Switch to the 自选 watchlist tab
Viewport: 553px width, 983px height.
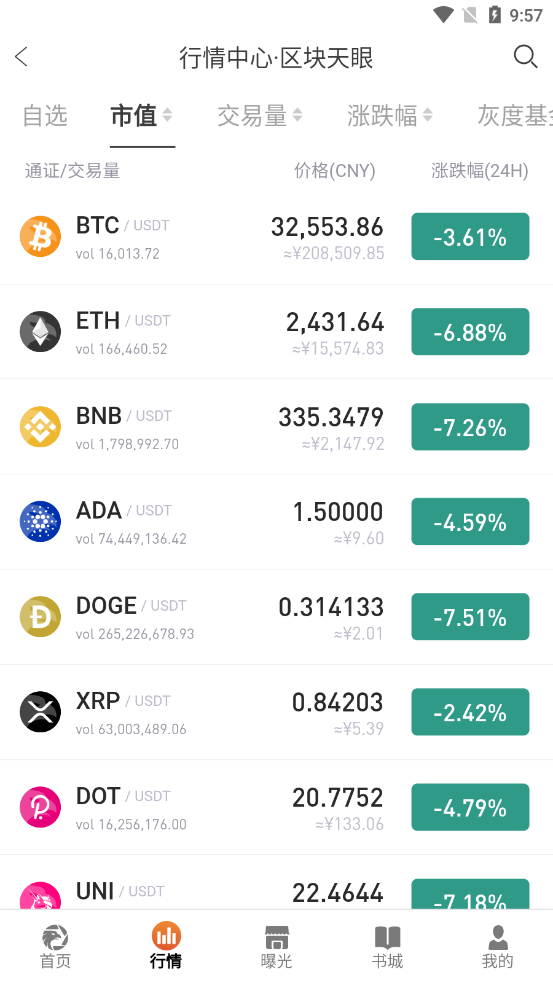[45, 116]
